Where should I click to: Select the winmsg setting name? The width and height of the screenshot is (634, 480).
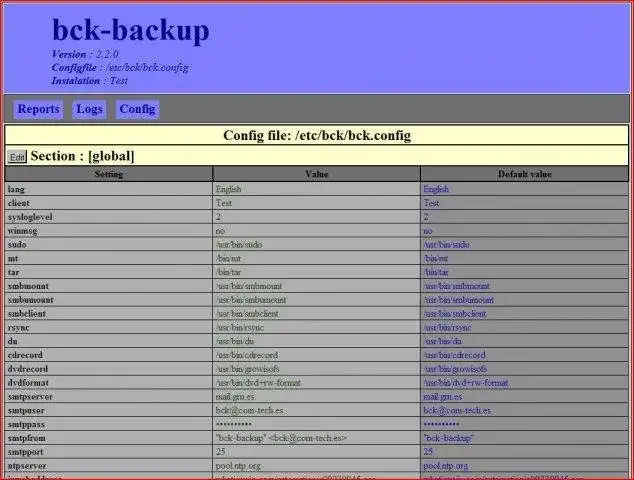point(22,231)
